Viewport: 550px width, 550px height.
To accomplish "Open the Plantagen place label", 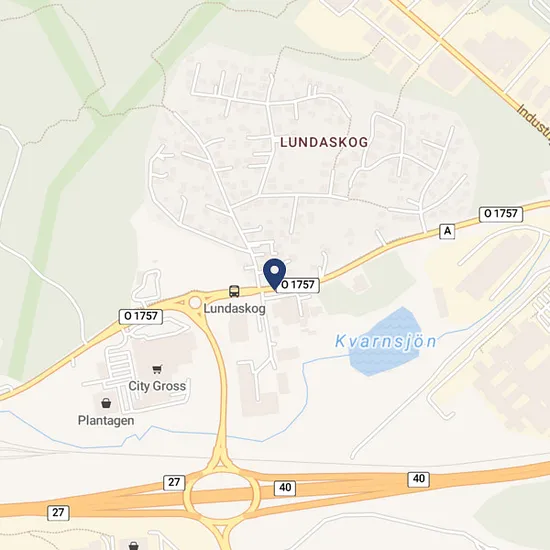I will [x=106, y=421].
